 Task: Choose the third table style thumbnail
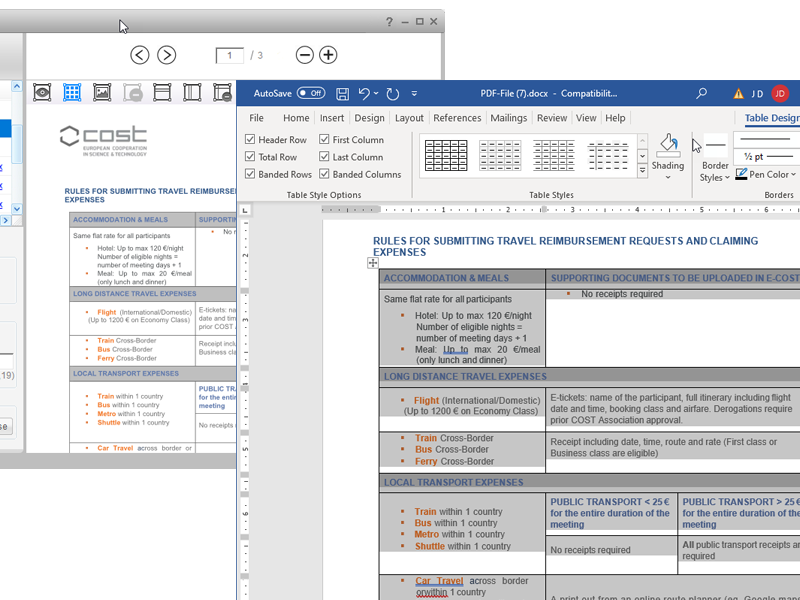pyautogui.click(x=554, y=156)
